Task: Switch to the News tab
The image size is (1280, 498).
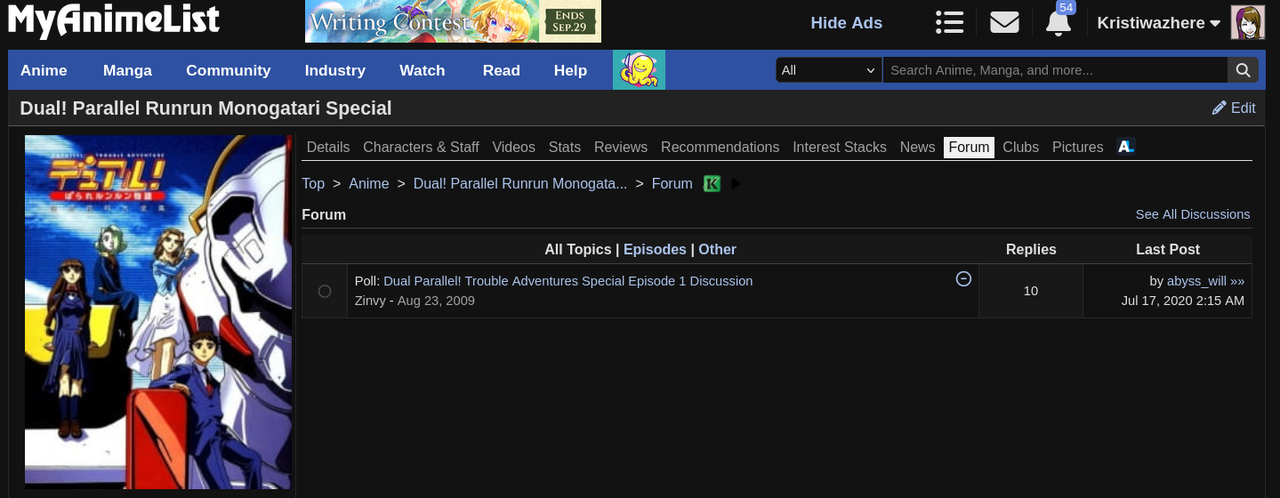Action: tap(917, 147)
